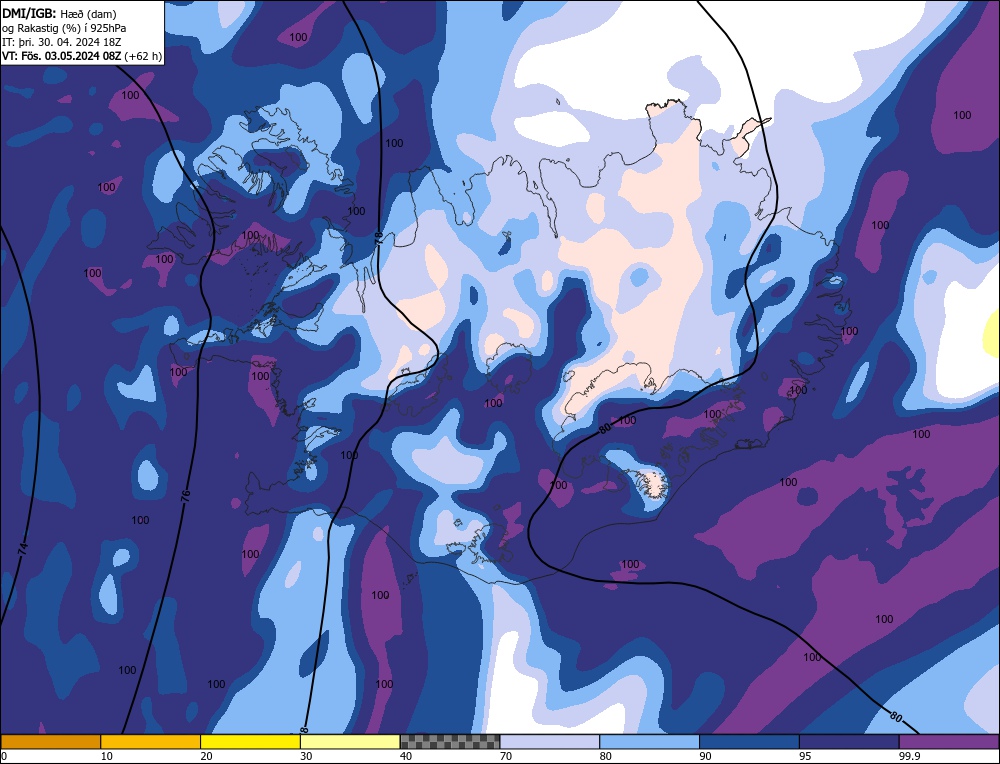Click the legend value 95
Viewport: 1000px width, 764px height.
[805, 756]
